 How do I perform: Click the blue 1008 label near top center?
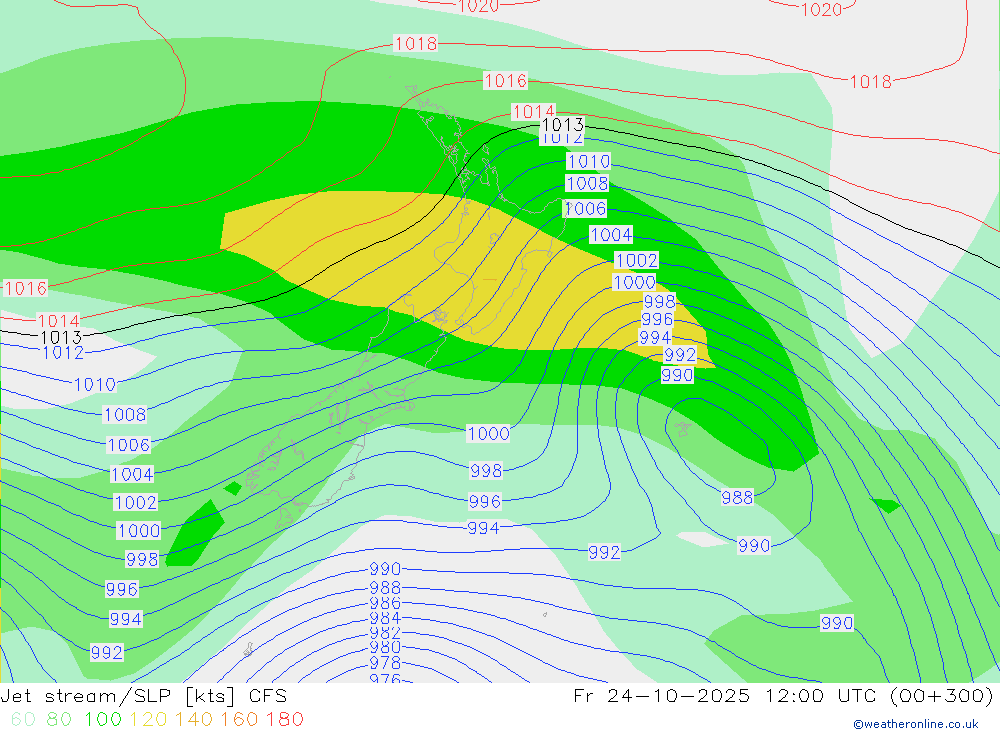click(x=587, y=184)
